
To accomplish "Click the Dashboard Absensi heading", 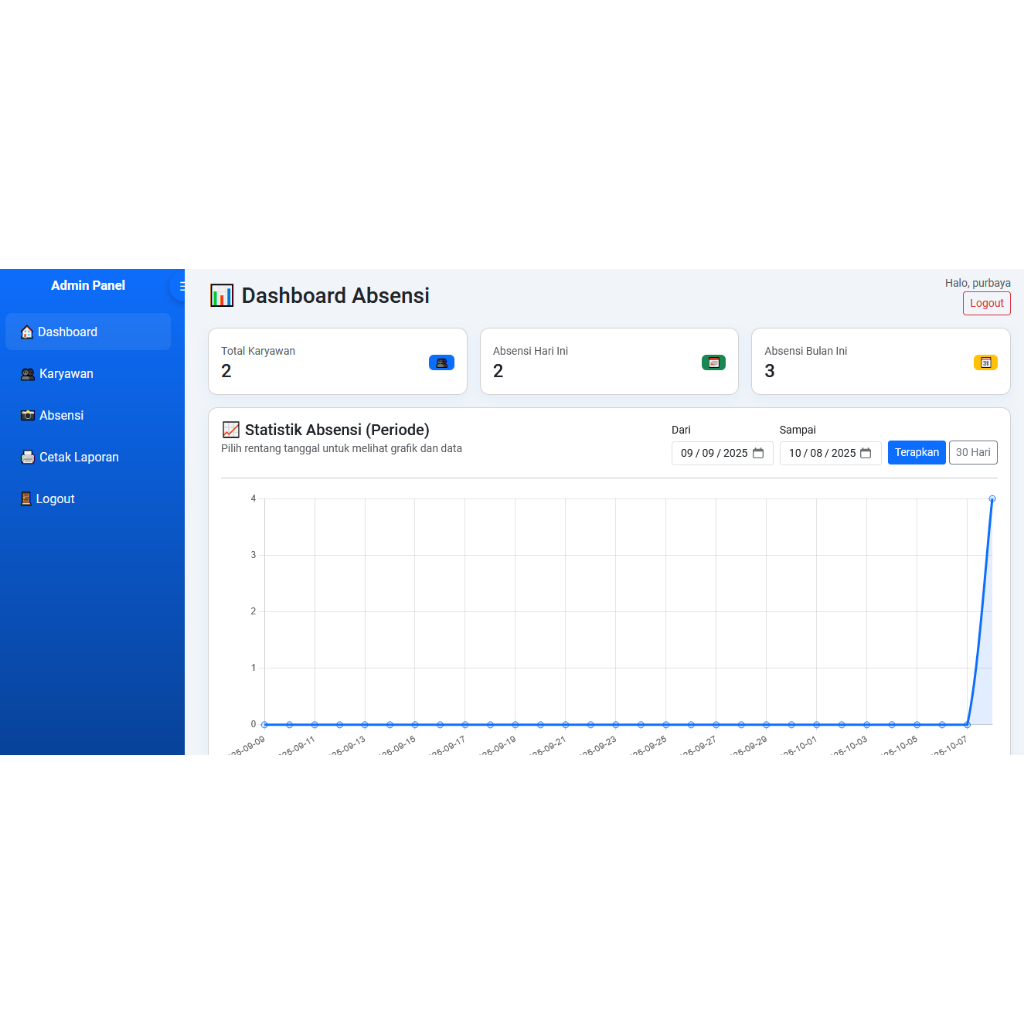I will point(335,296).
